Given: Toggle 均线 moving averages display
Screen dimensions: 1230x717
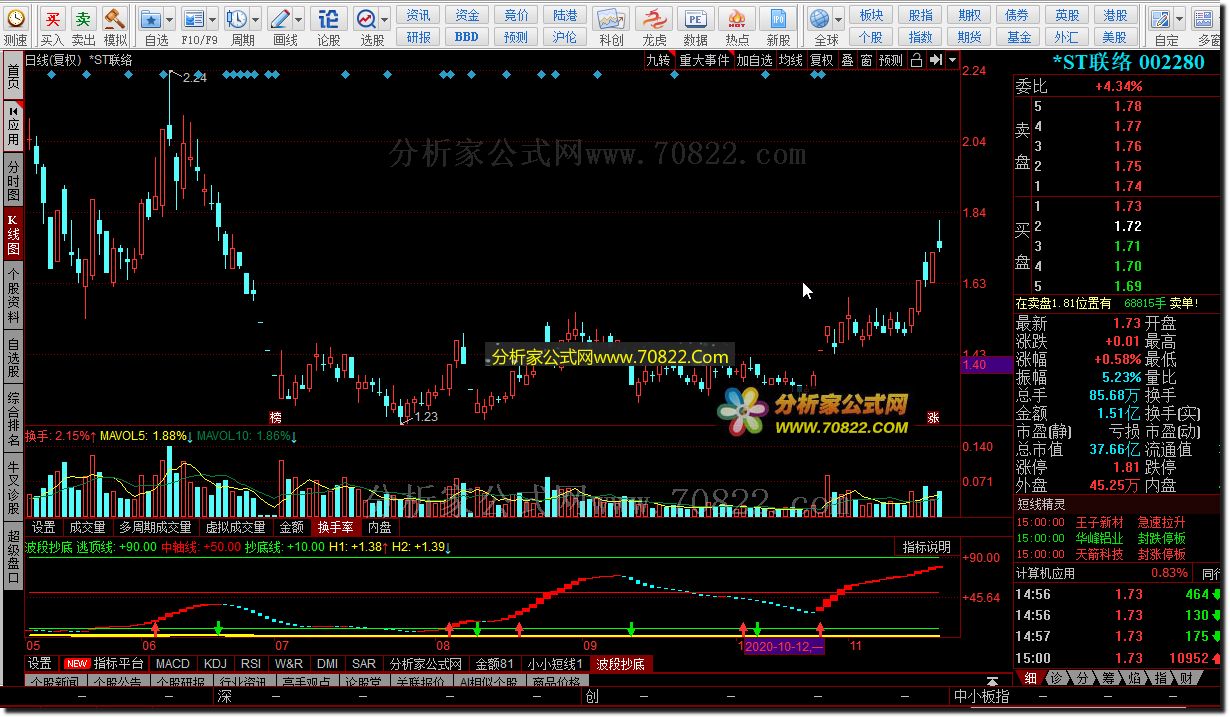Looking at the screenshot, I should coord(790,60).
